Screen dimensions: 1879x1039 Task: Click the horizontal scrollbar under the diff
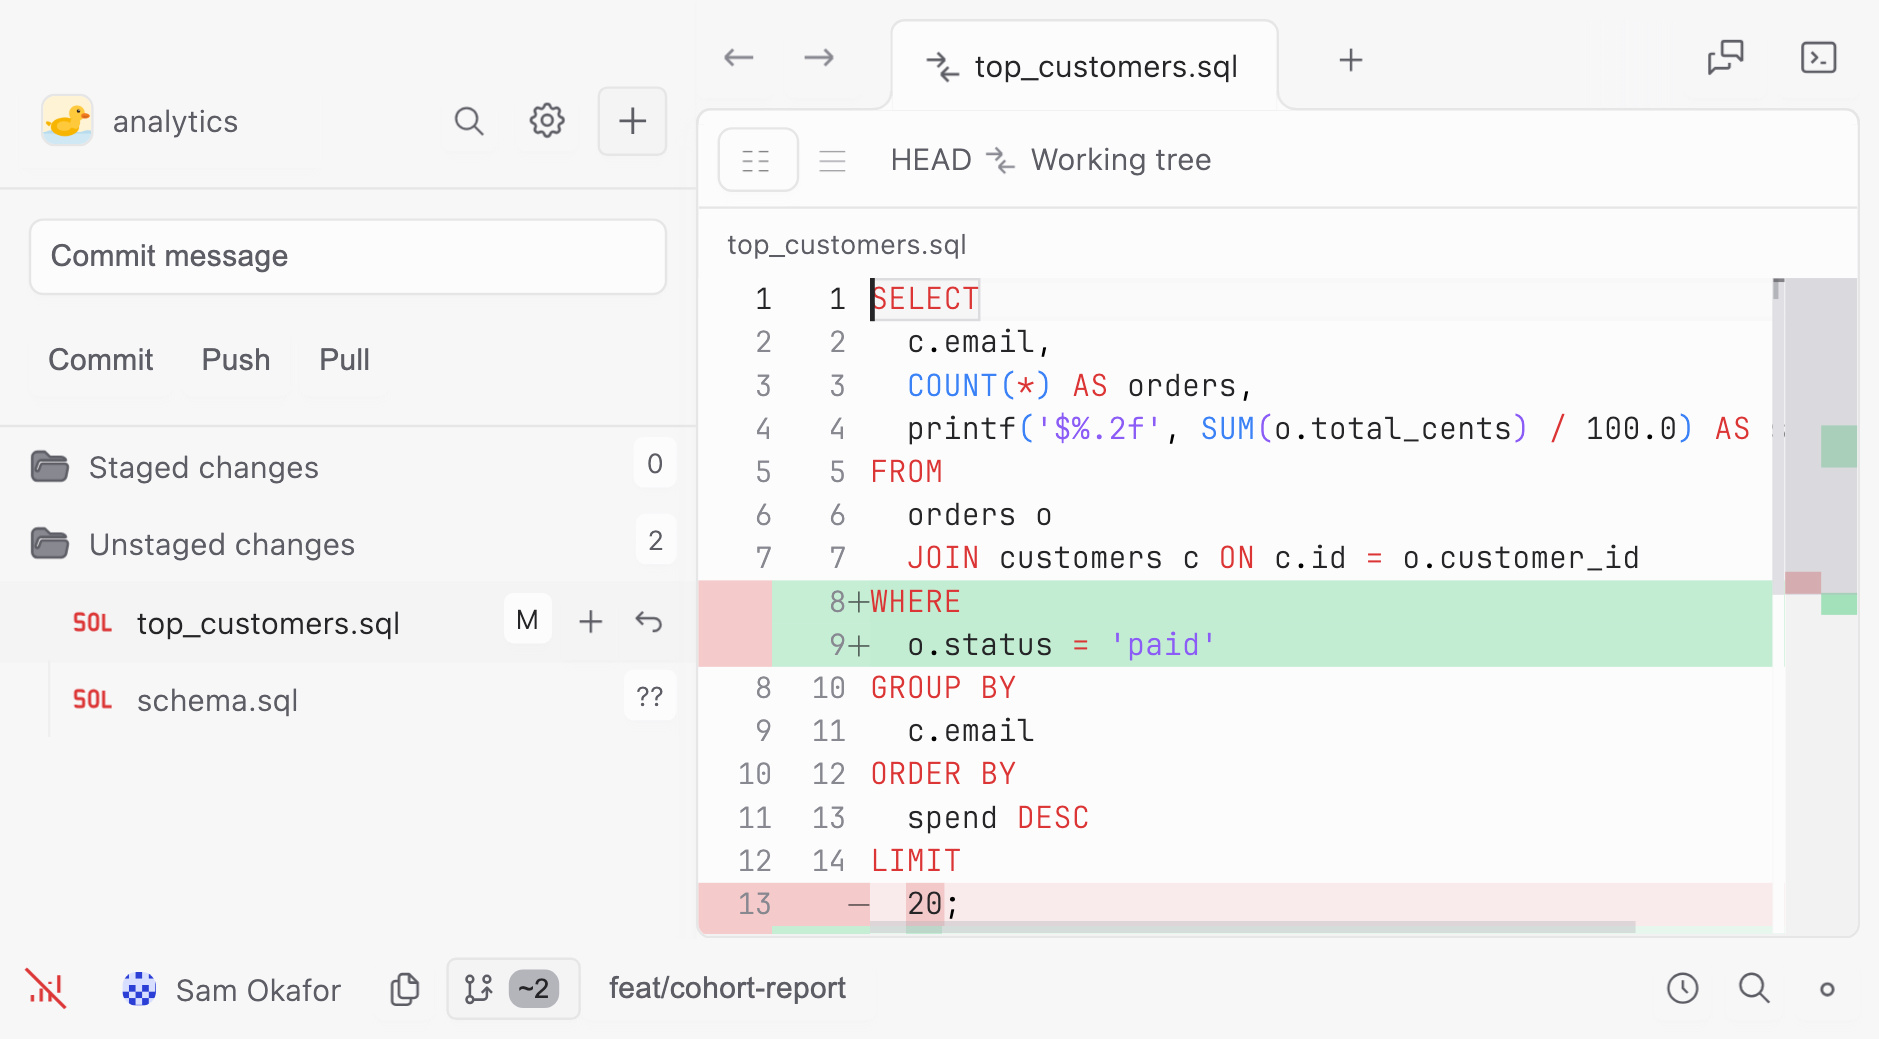tap(1252, 928)
